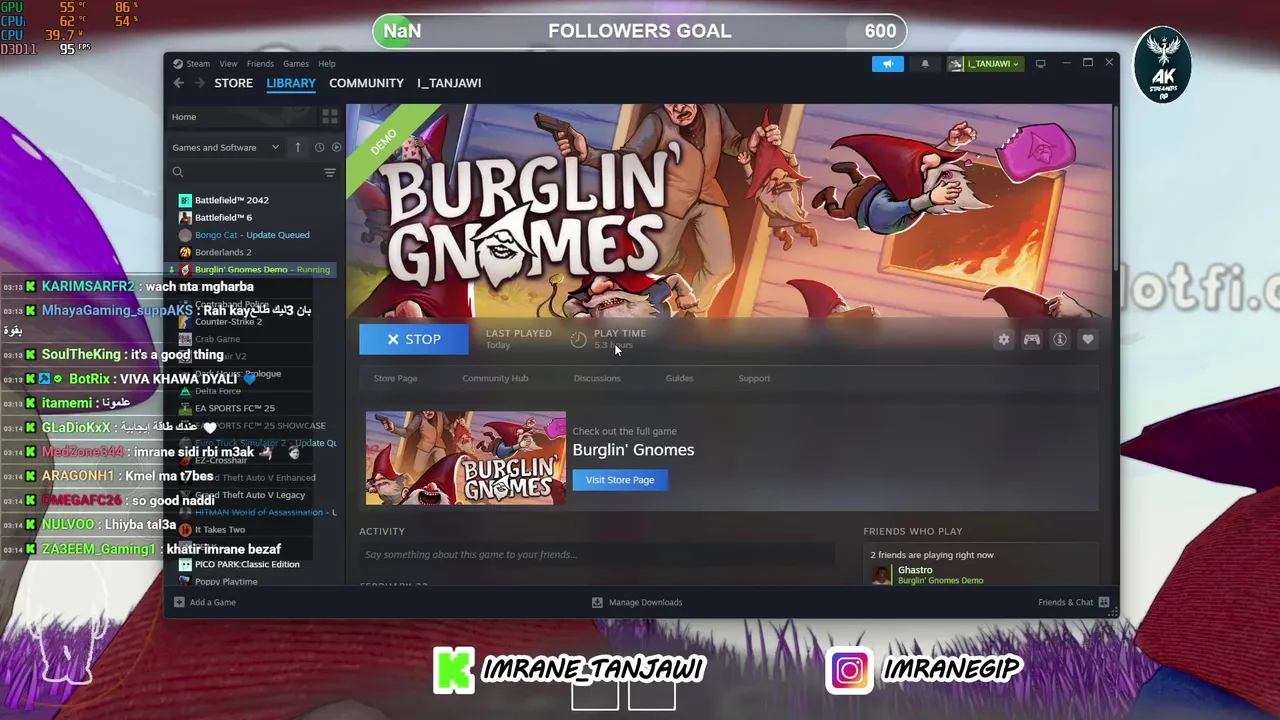Go to the STORE tab

tap(233, 83)
